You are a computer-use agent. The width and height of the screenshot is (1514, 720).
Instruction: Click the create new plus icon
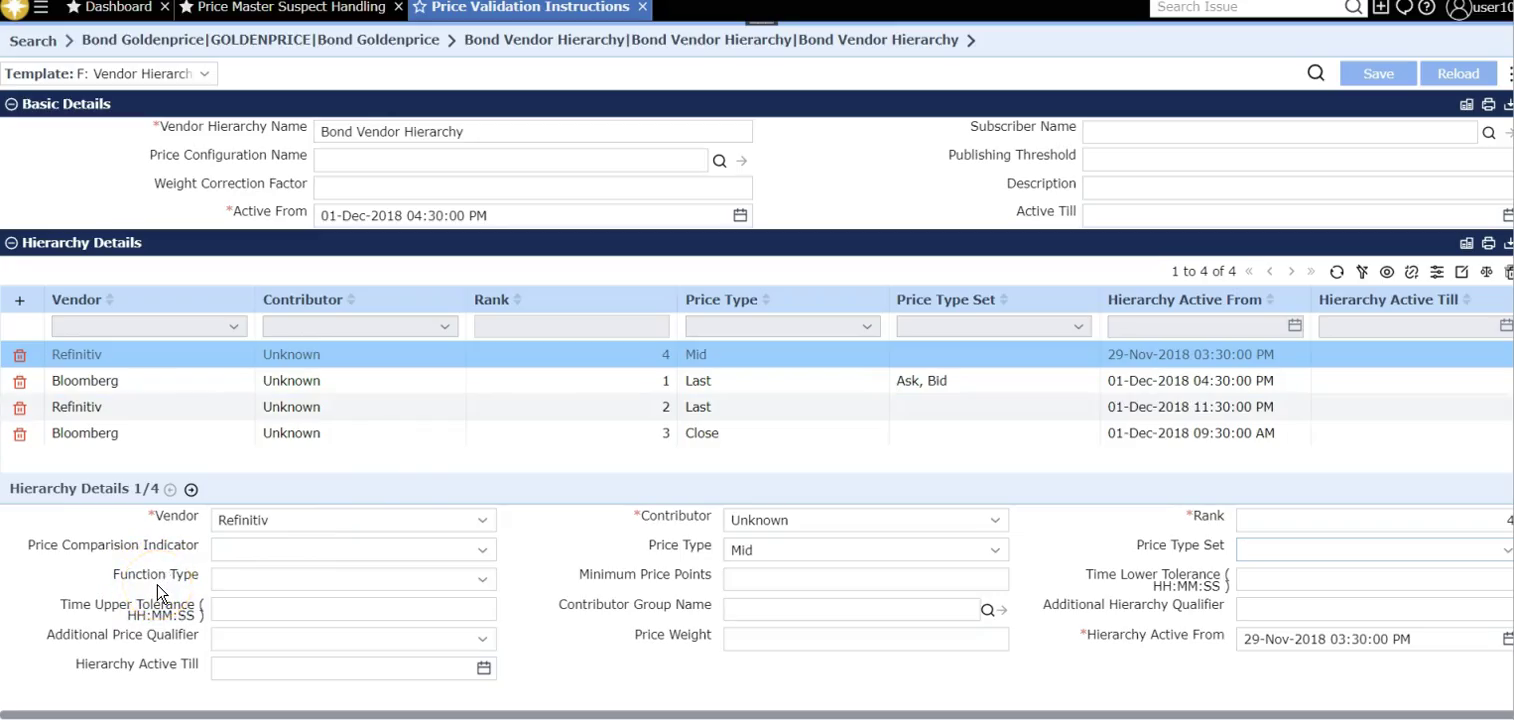point(1381,7)
